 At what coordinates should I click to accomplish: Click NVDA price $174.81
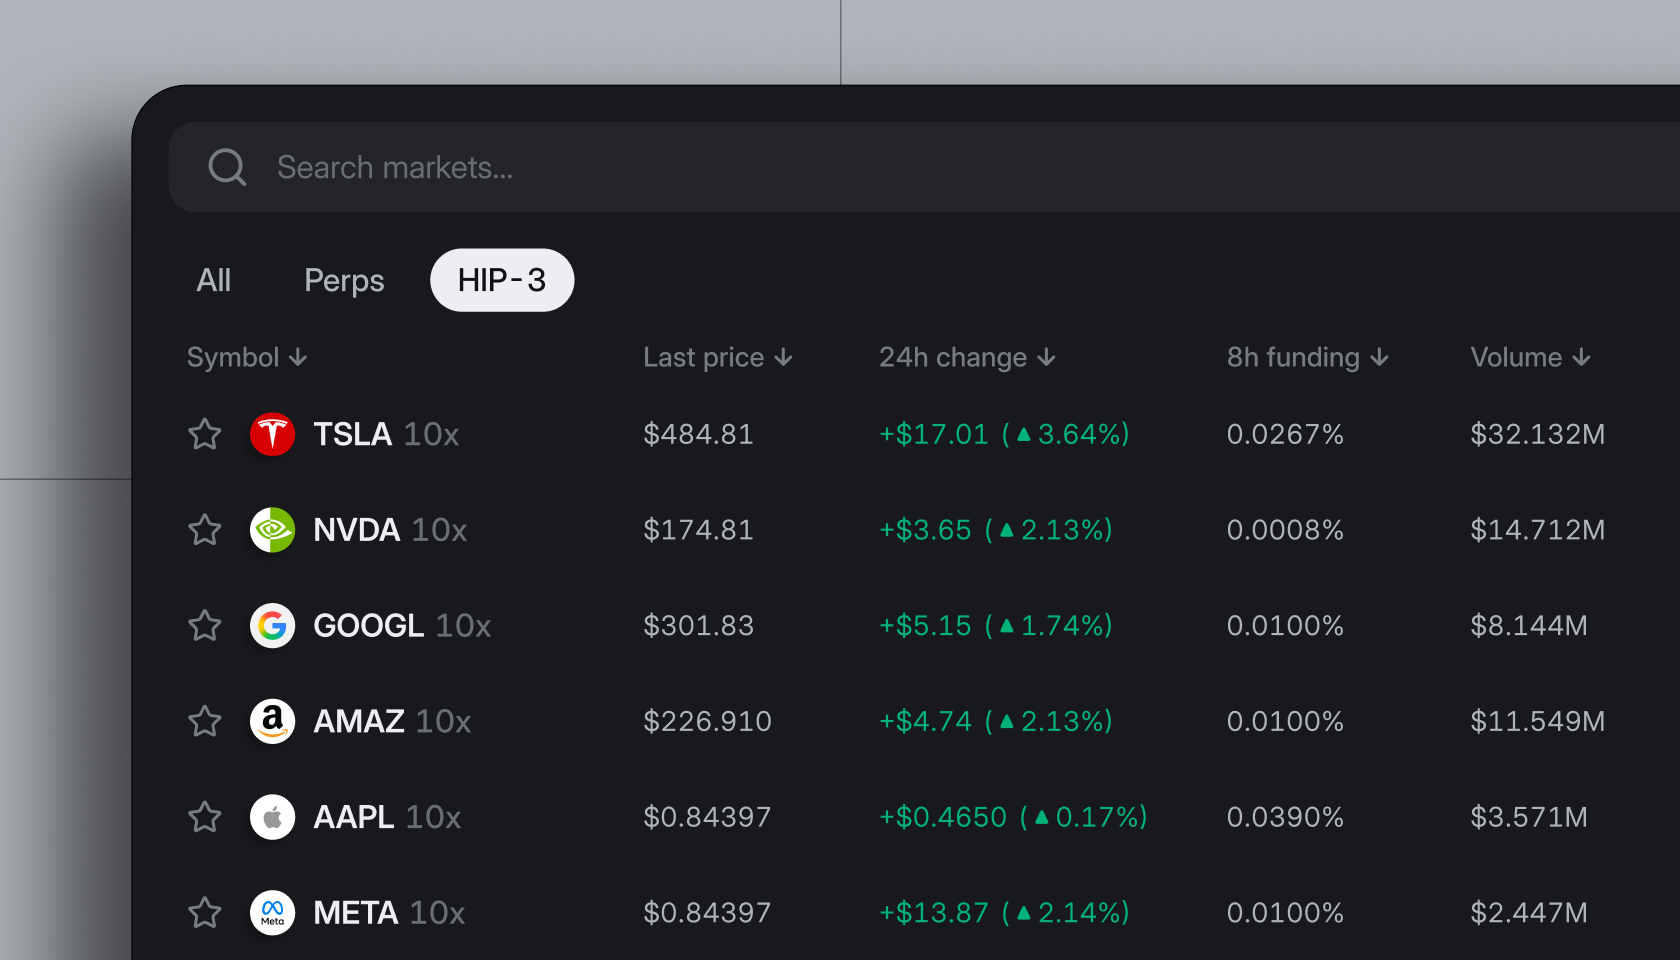[698, 530]
